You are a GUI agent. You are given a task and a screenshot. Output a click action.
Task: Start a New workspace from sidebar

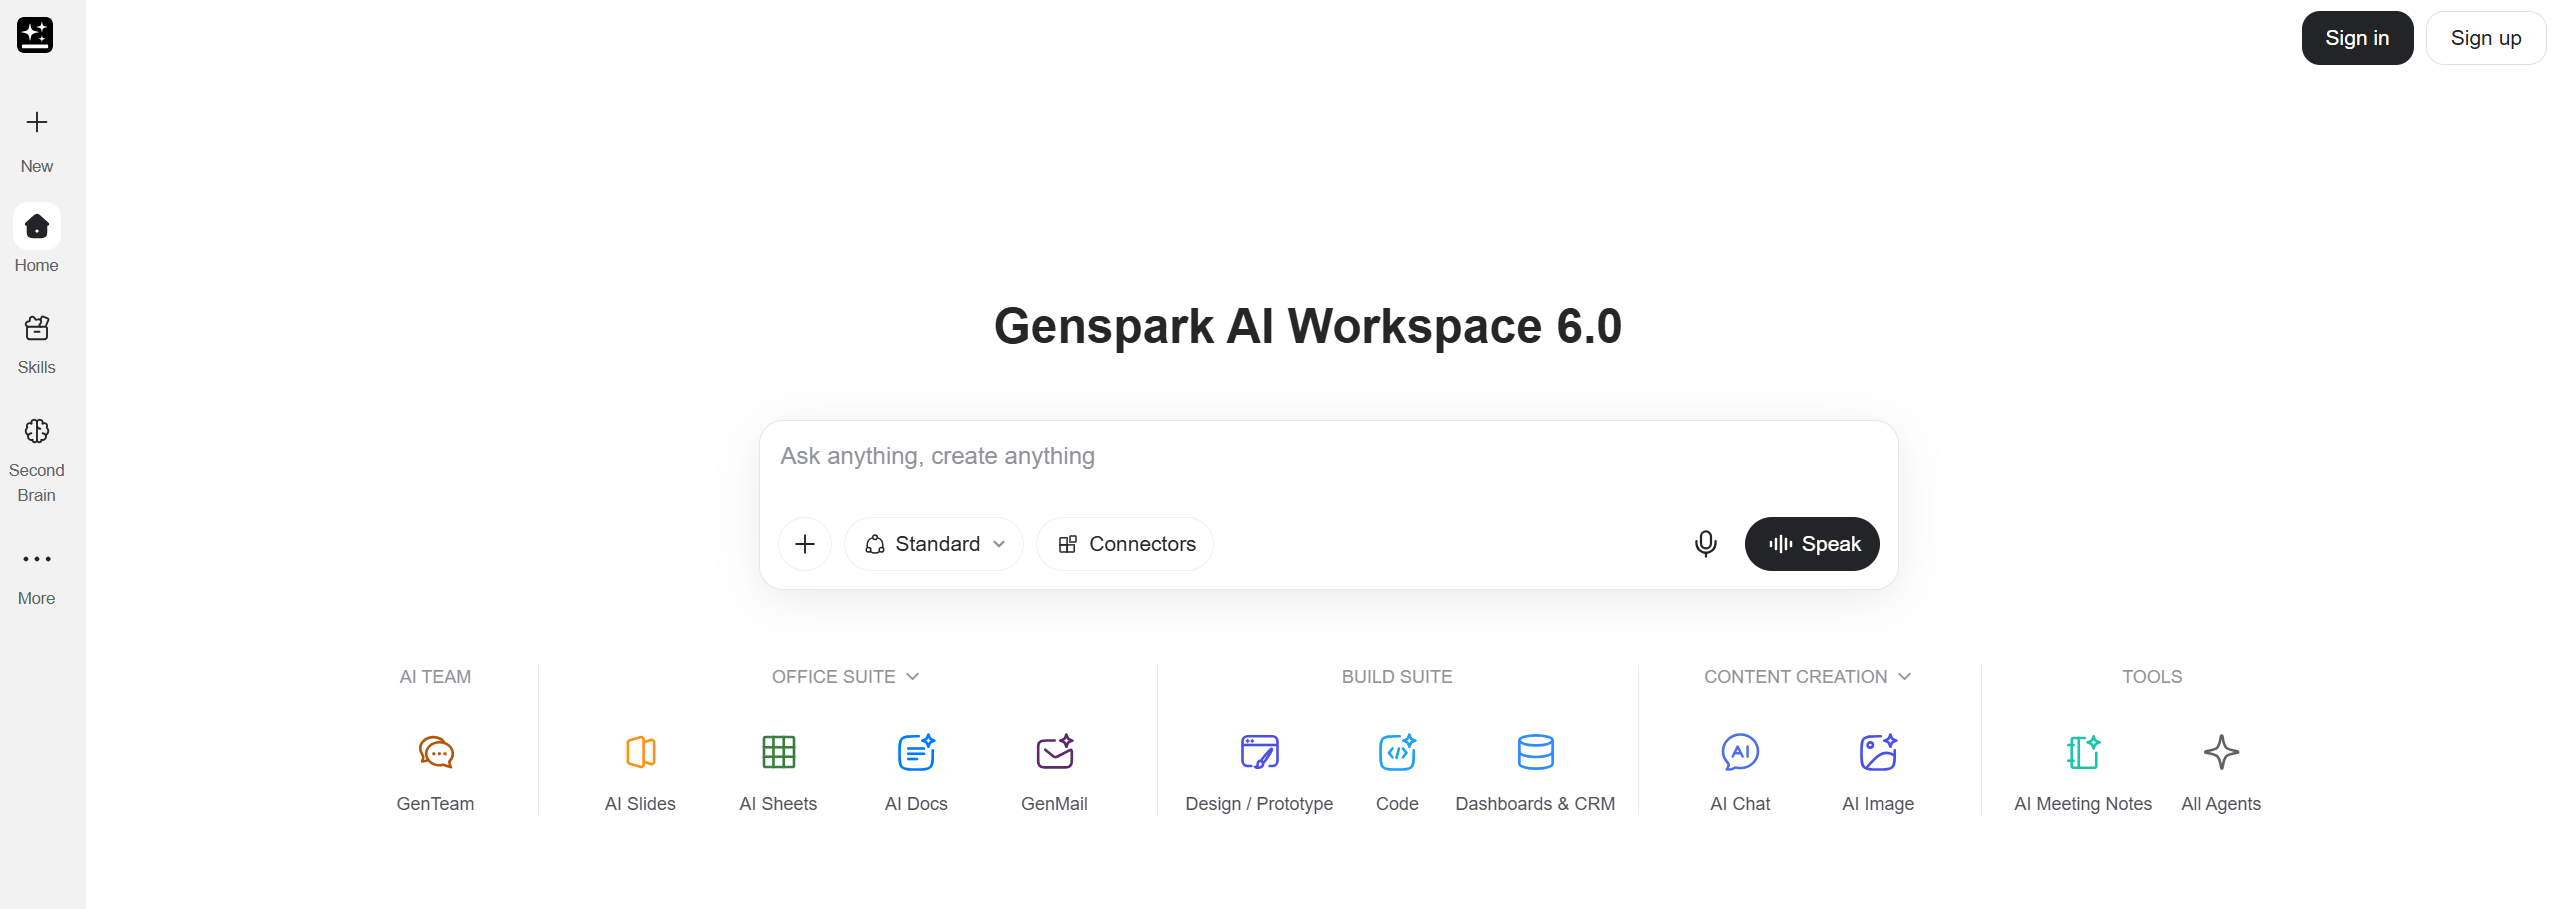pos(37,141)
